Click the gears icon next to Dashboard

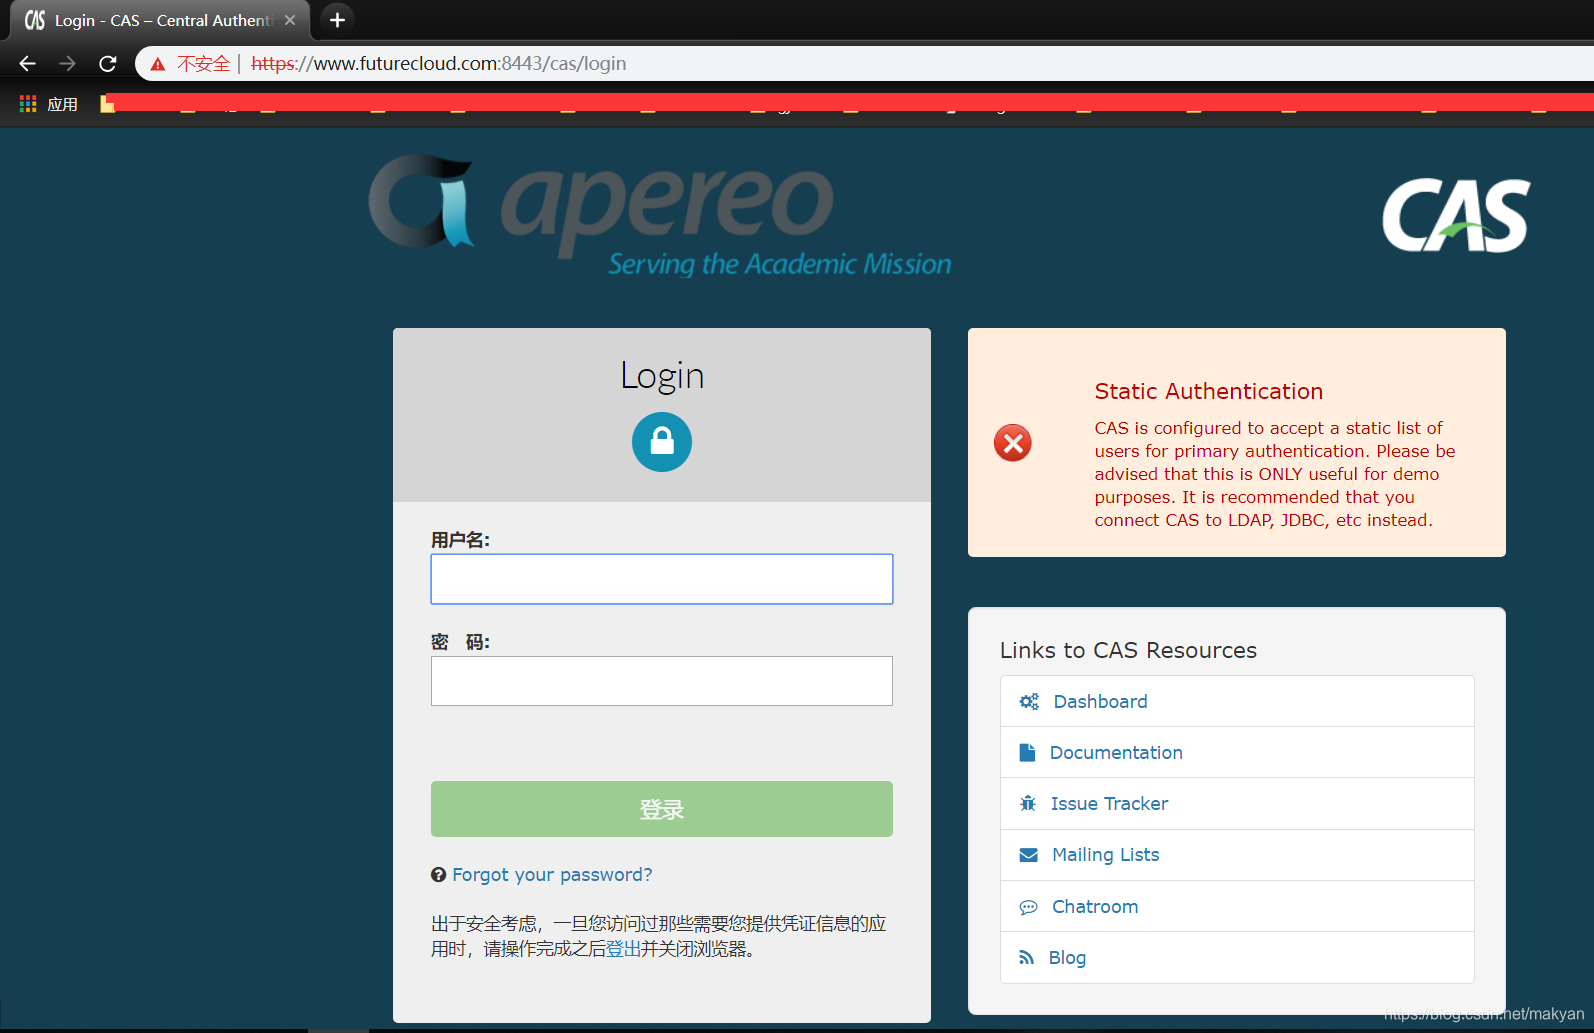[x=1029, y=702]
